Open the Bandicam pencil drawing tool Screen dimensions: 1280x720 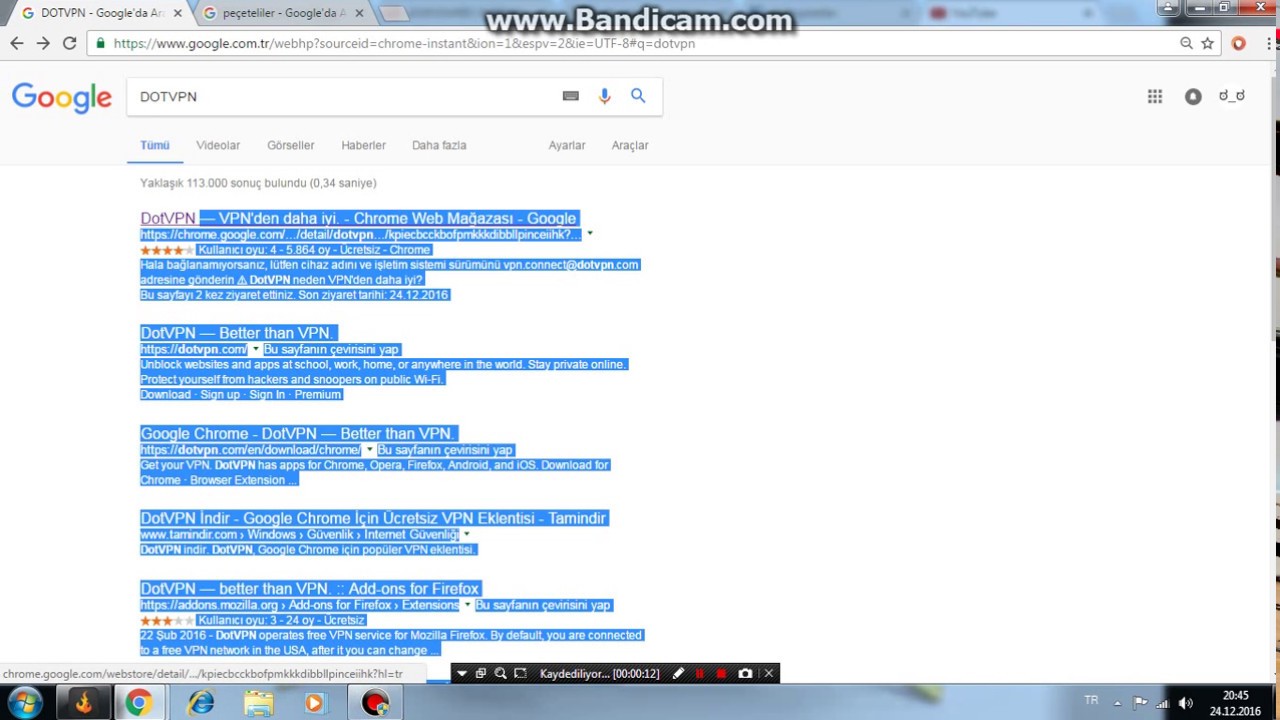coord(678,673)
